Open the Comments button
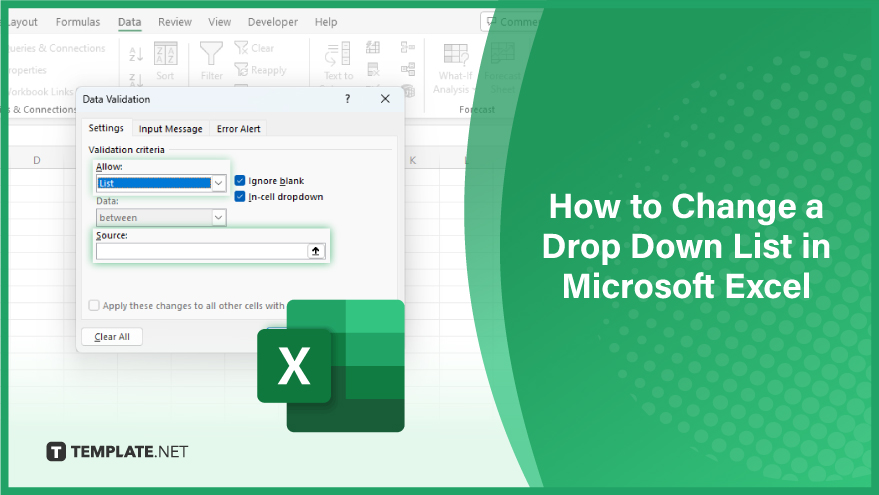879x495 pixels. tap(511, 22)
